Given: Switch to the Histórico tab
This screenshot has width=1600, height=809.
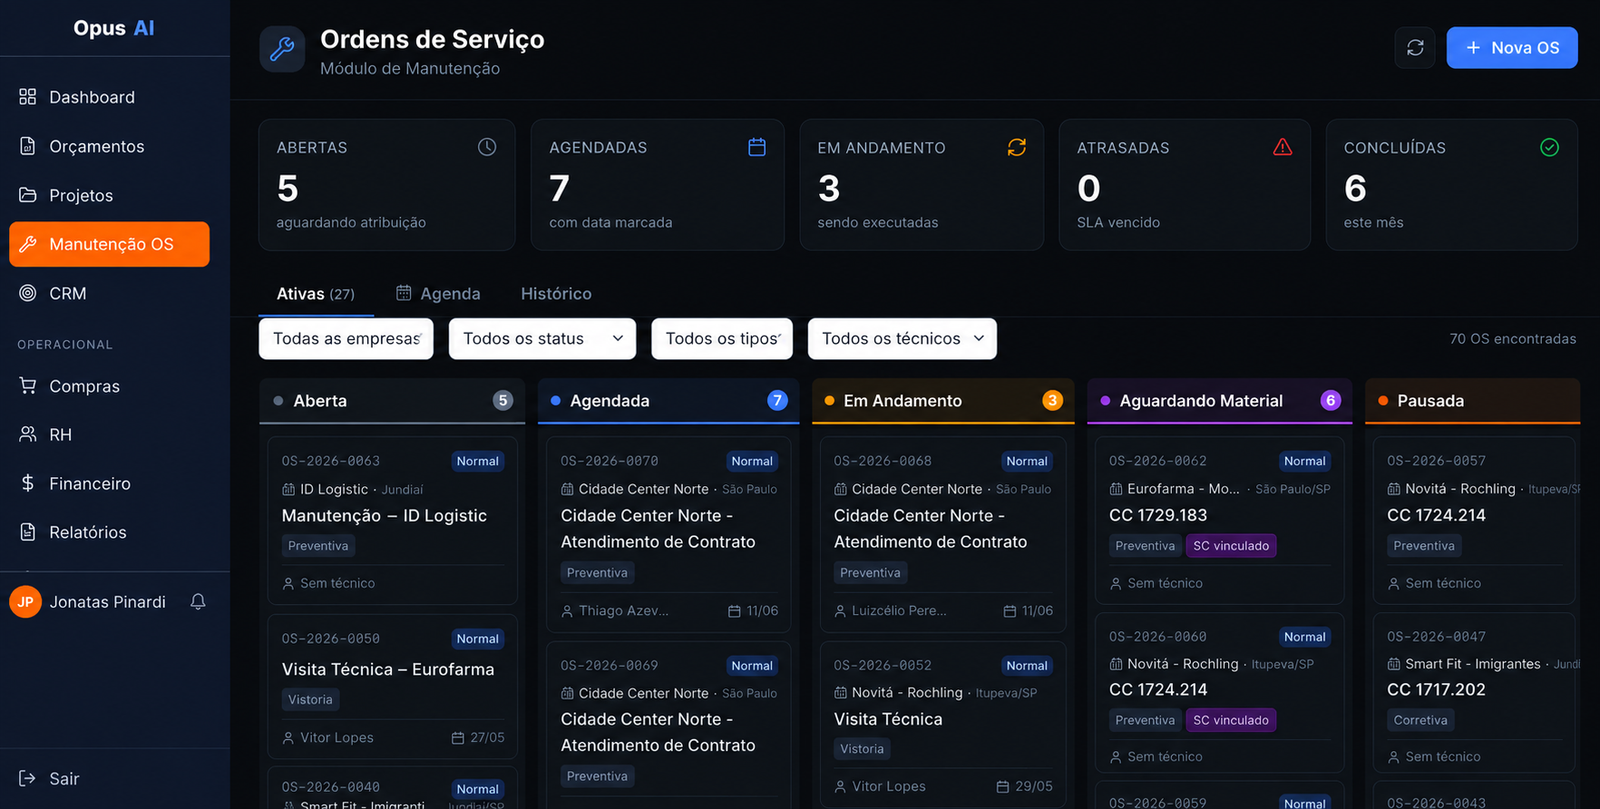Looking at the screenshot, I should [x=556, y=294].
